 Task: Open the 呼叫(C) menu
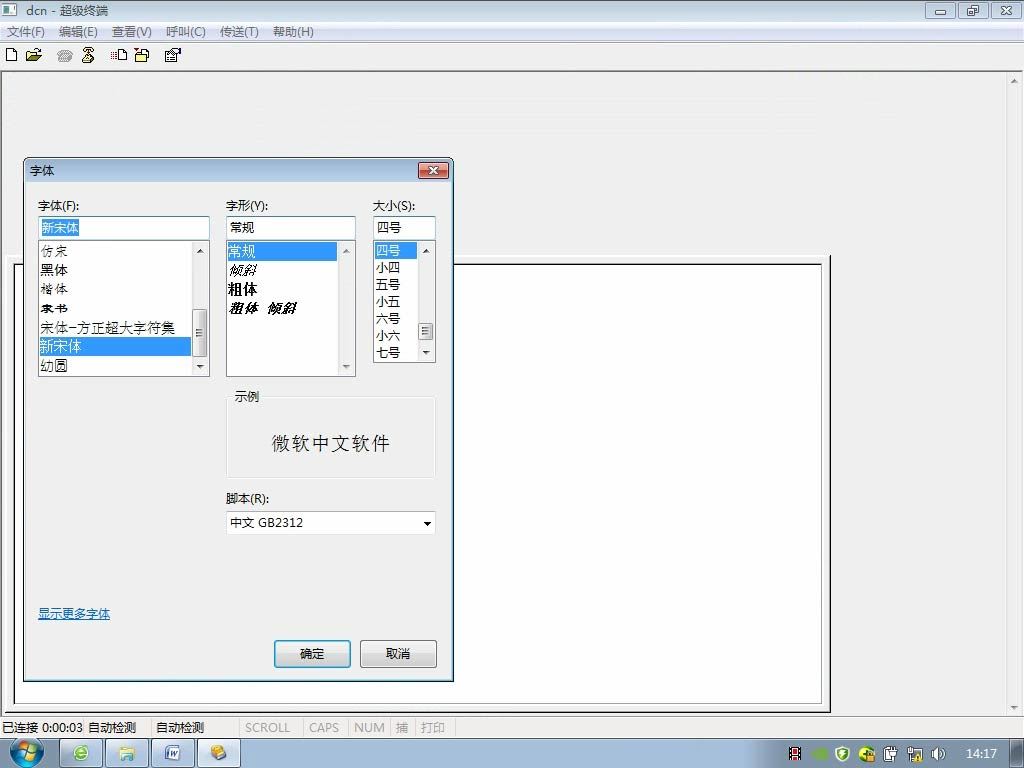185,32
